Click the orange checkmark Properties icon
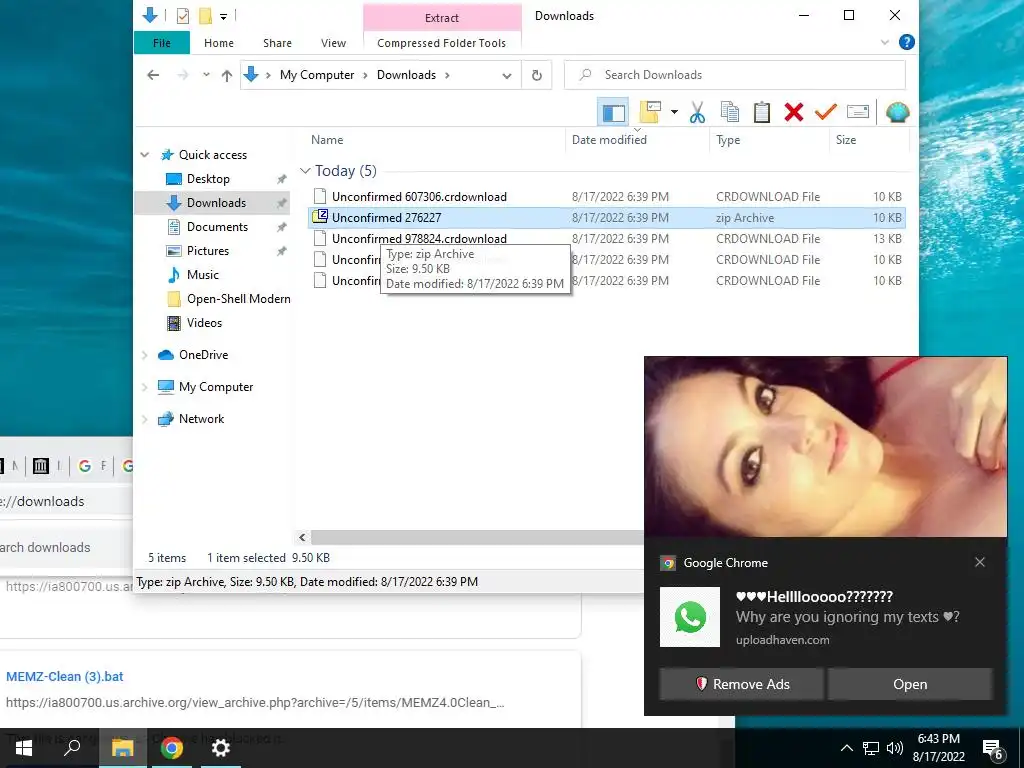This screenshot has width=1024, height=768. pos(825,112)
